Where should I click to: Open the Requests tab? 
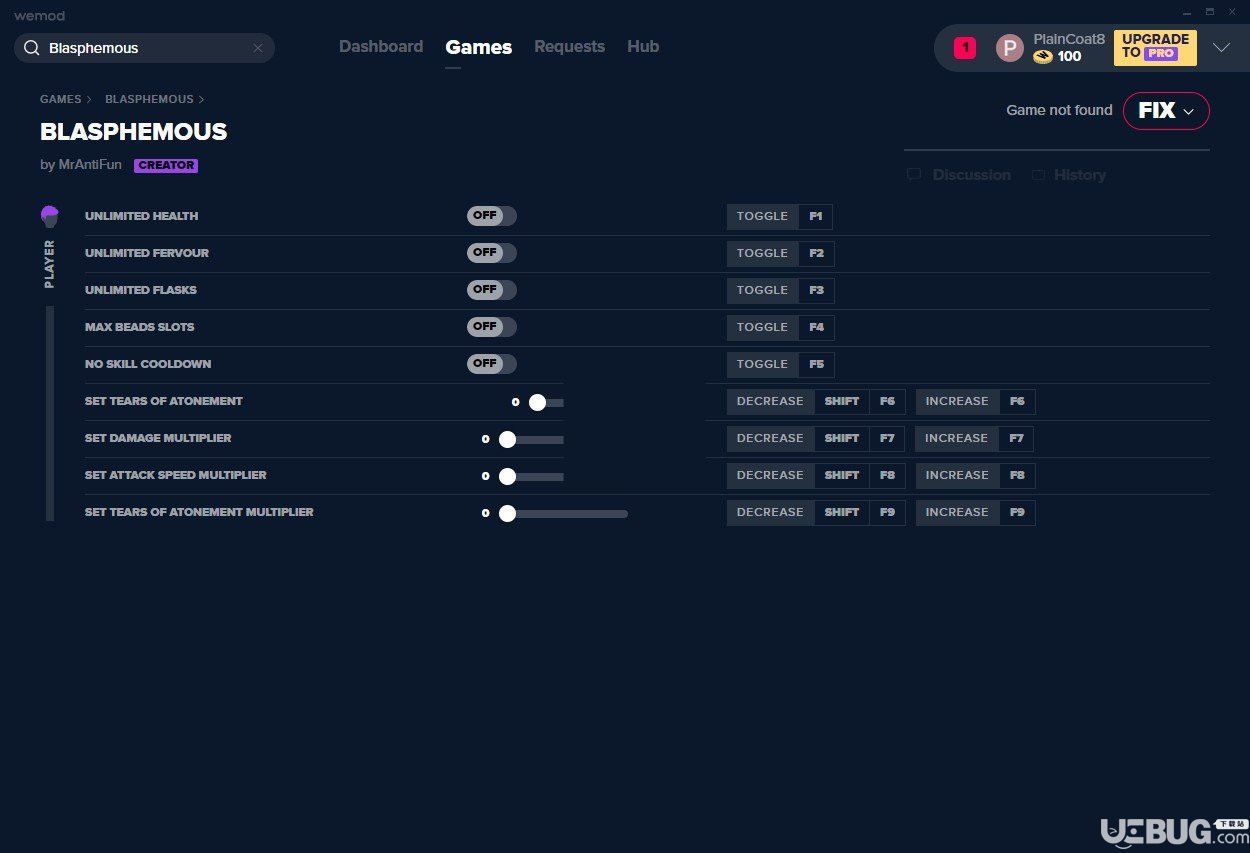pyautogui.click(x=569, y=47)
